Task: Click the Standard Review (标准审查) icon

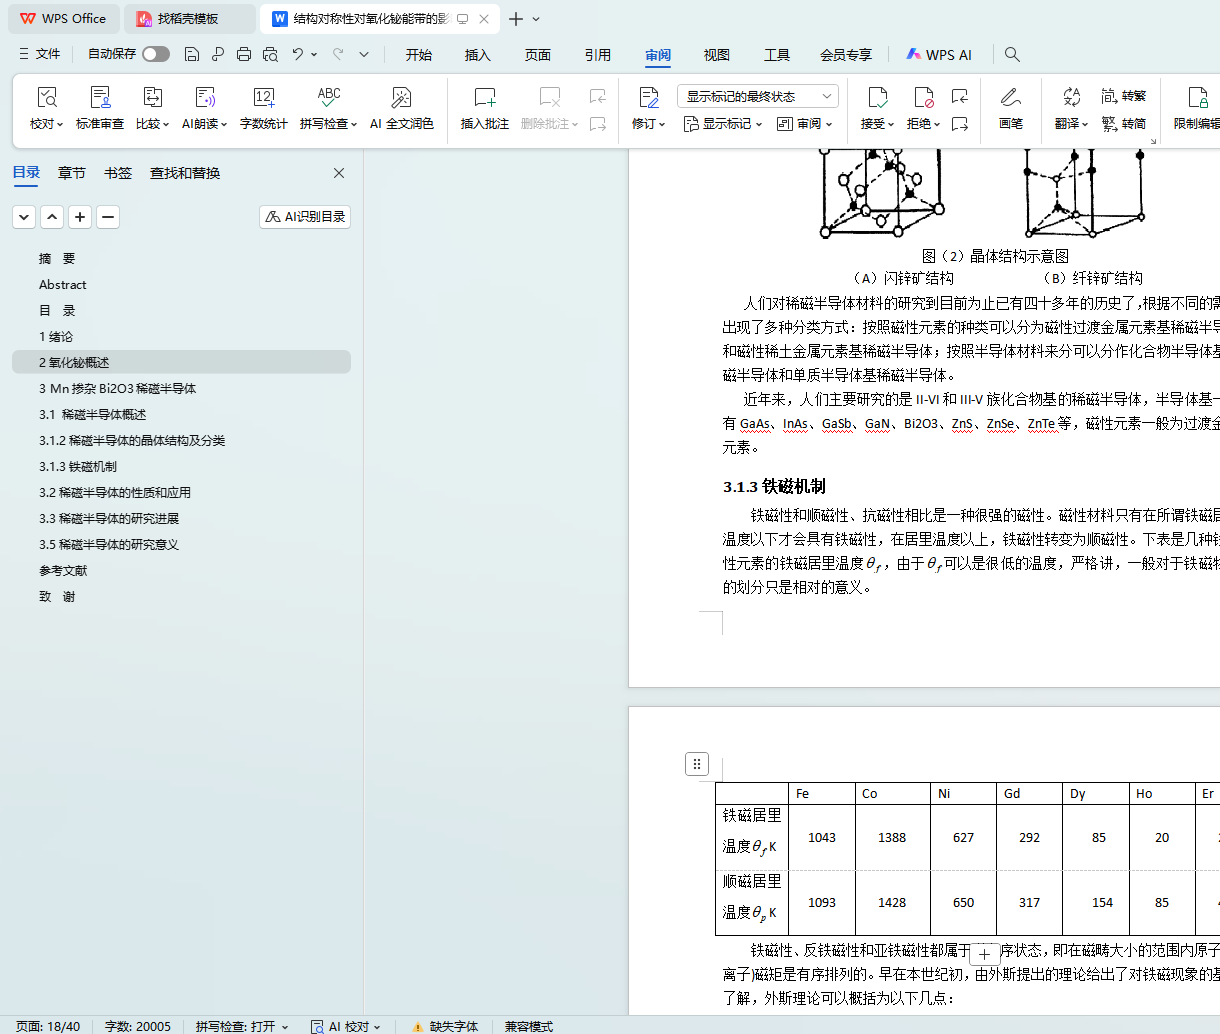Action: pos(100,98)
